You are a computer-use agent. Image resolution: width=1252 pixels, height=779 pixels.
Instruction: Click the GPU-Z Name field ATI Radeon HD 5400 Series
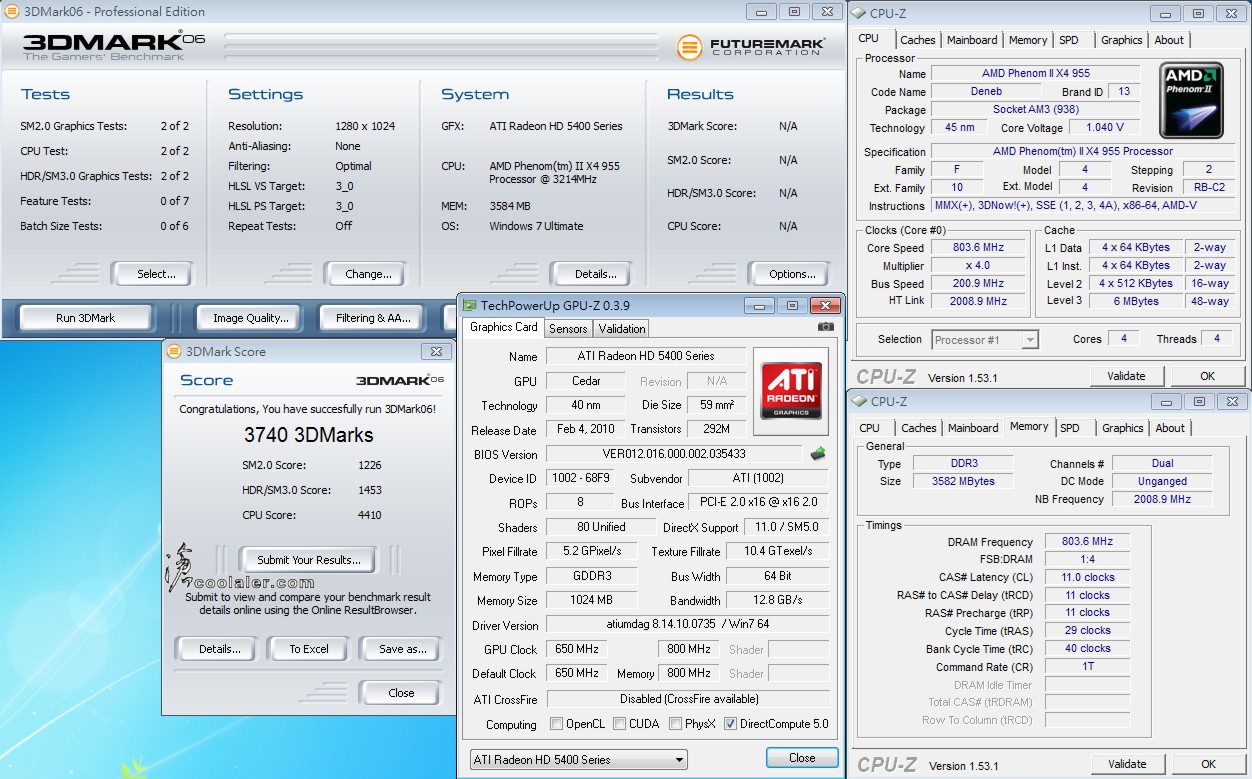tap(646, 356)
